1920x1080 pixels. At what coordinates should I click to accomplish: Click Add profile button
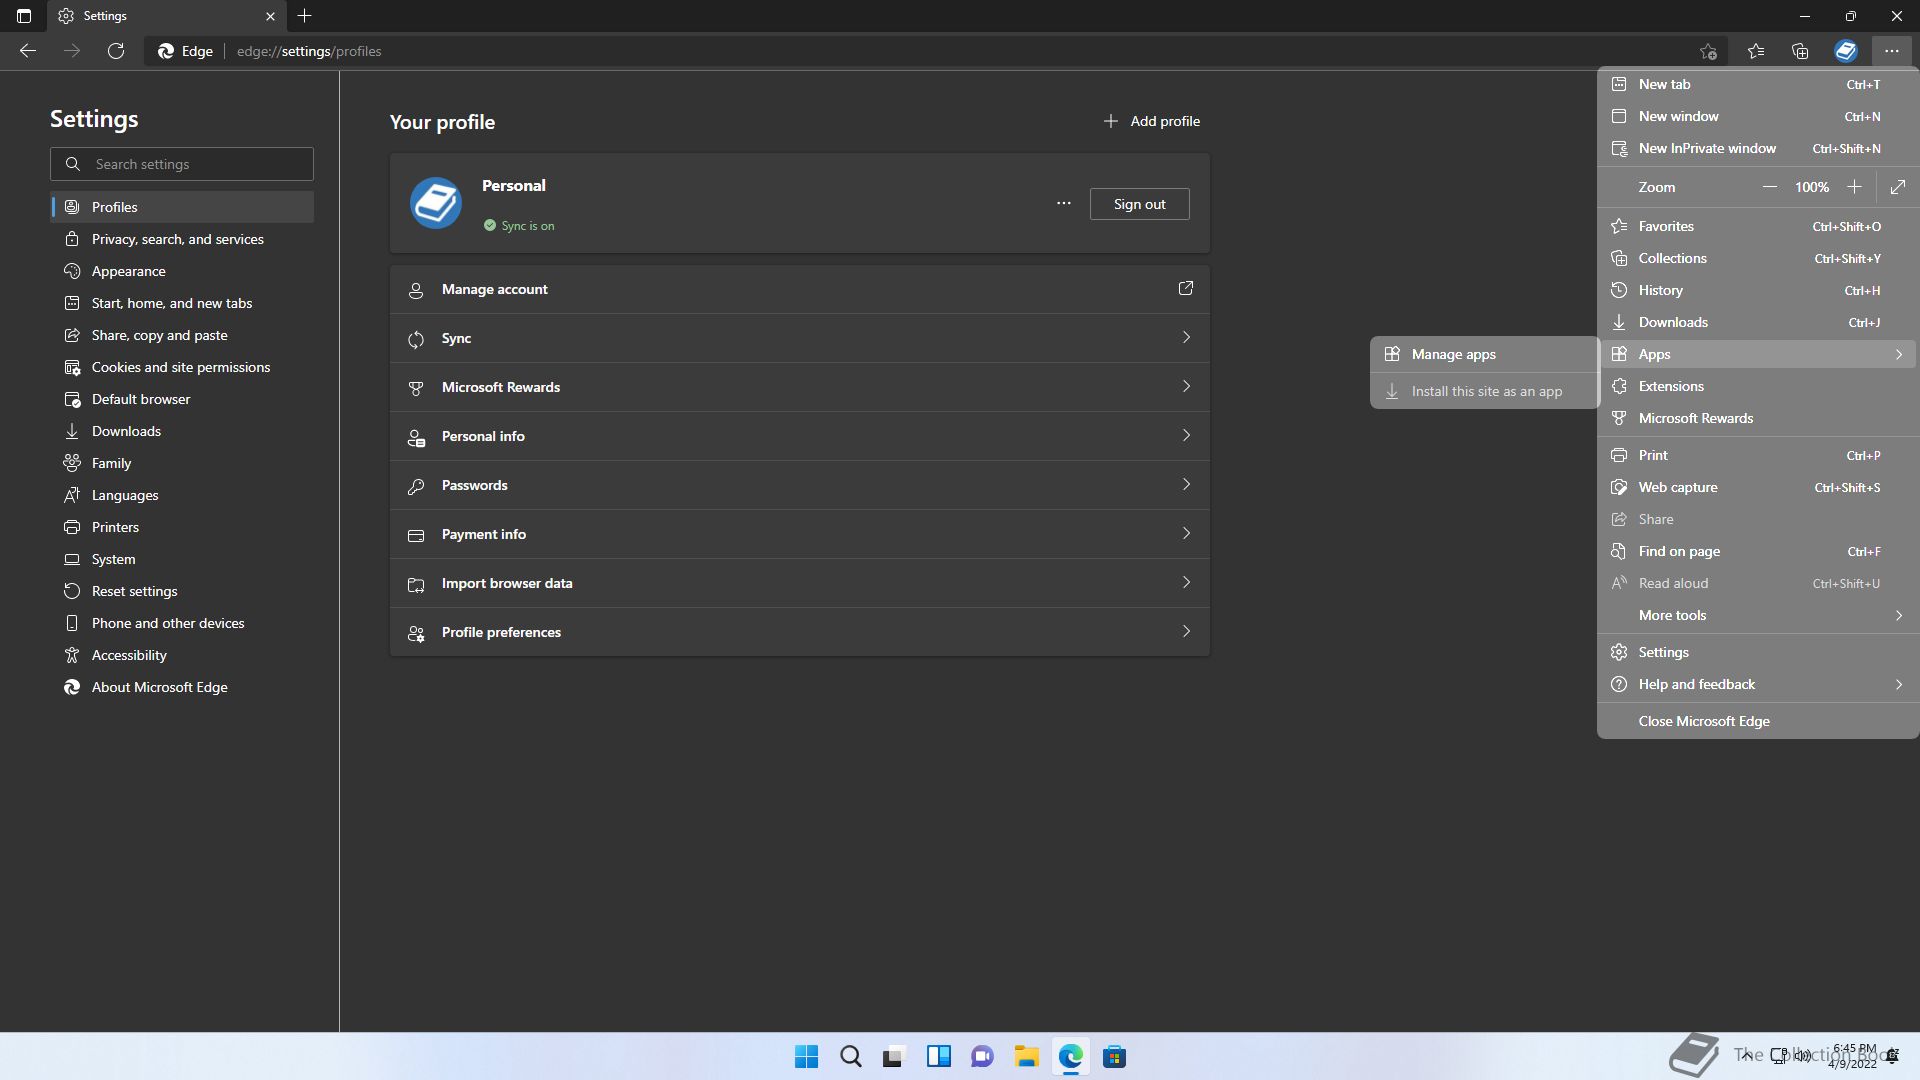1151,121
